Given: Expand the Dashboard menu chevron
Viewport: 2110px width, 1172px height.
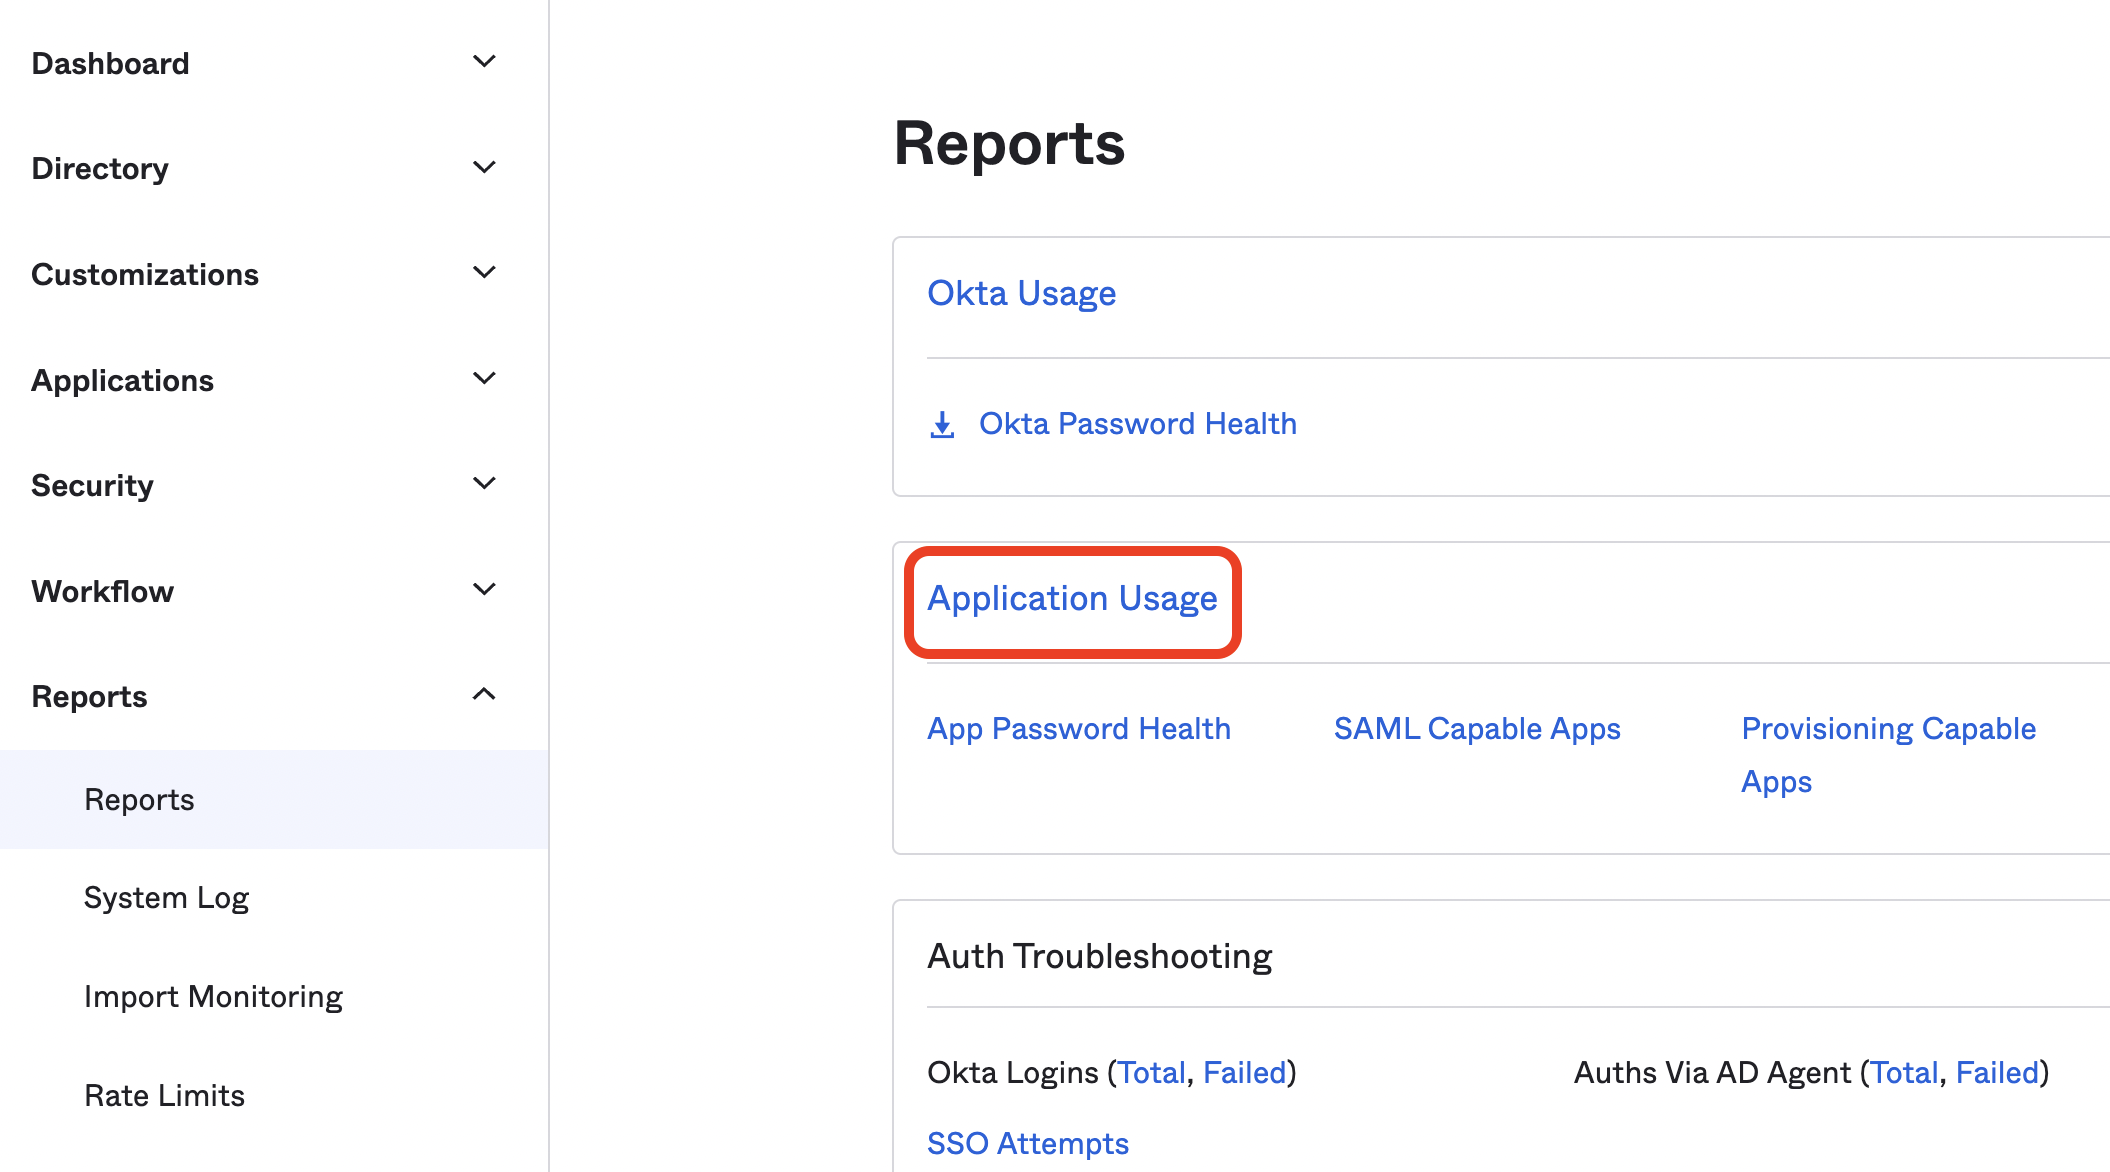Looking at the screenshot, I should click(484, 62).
